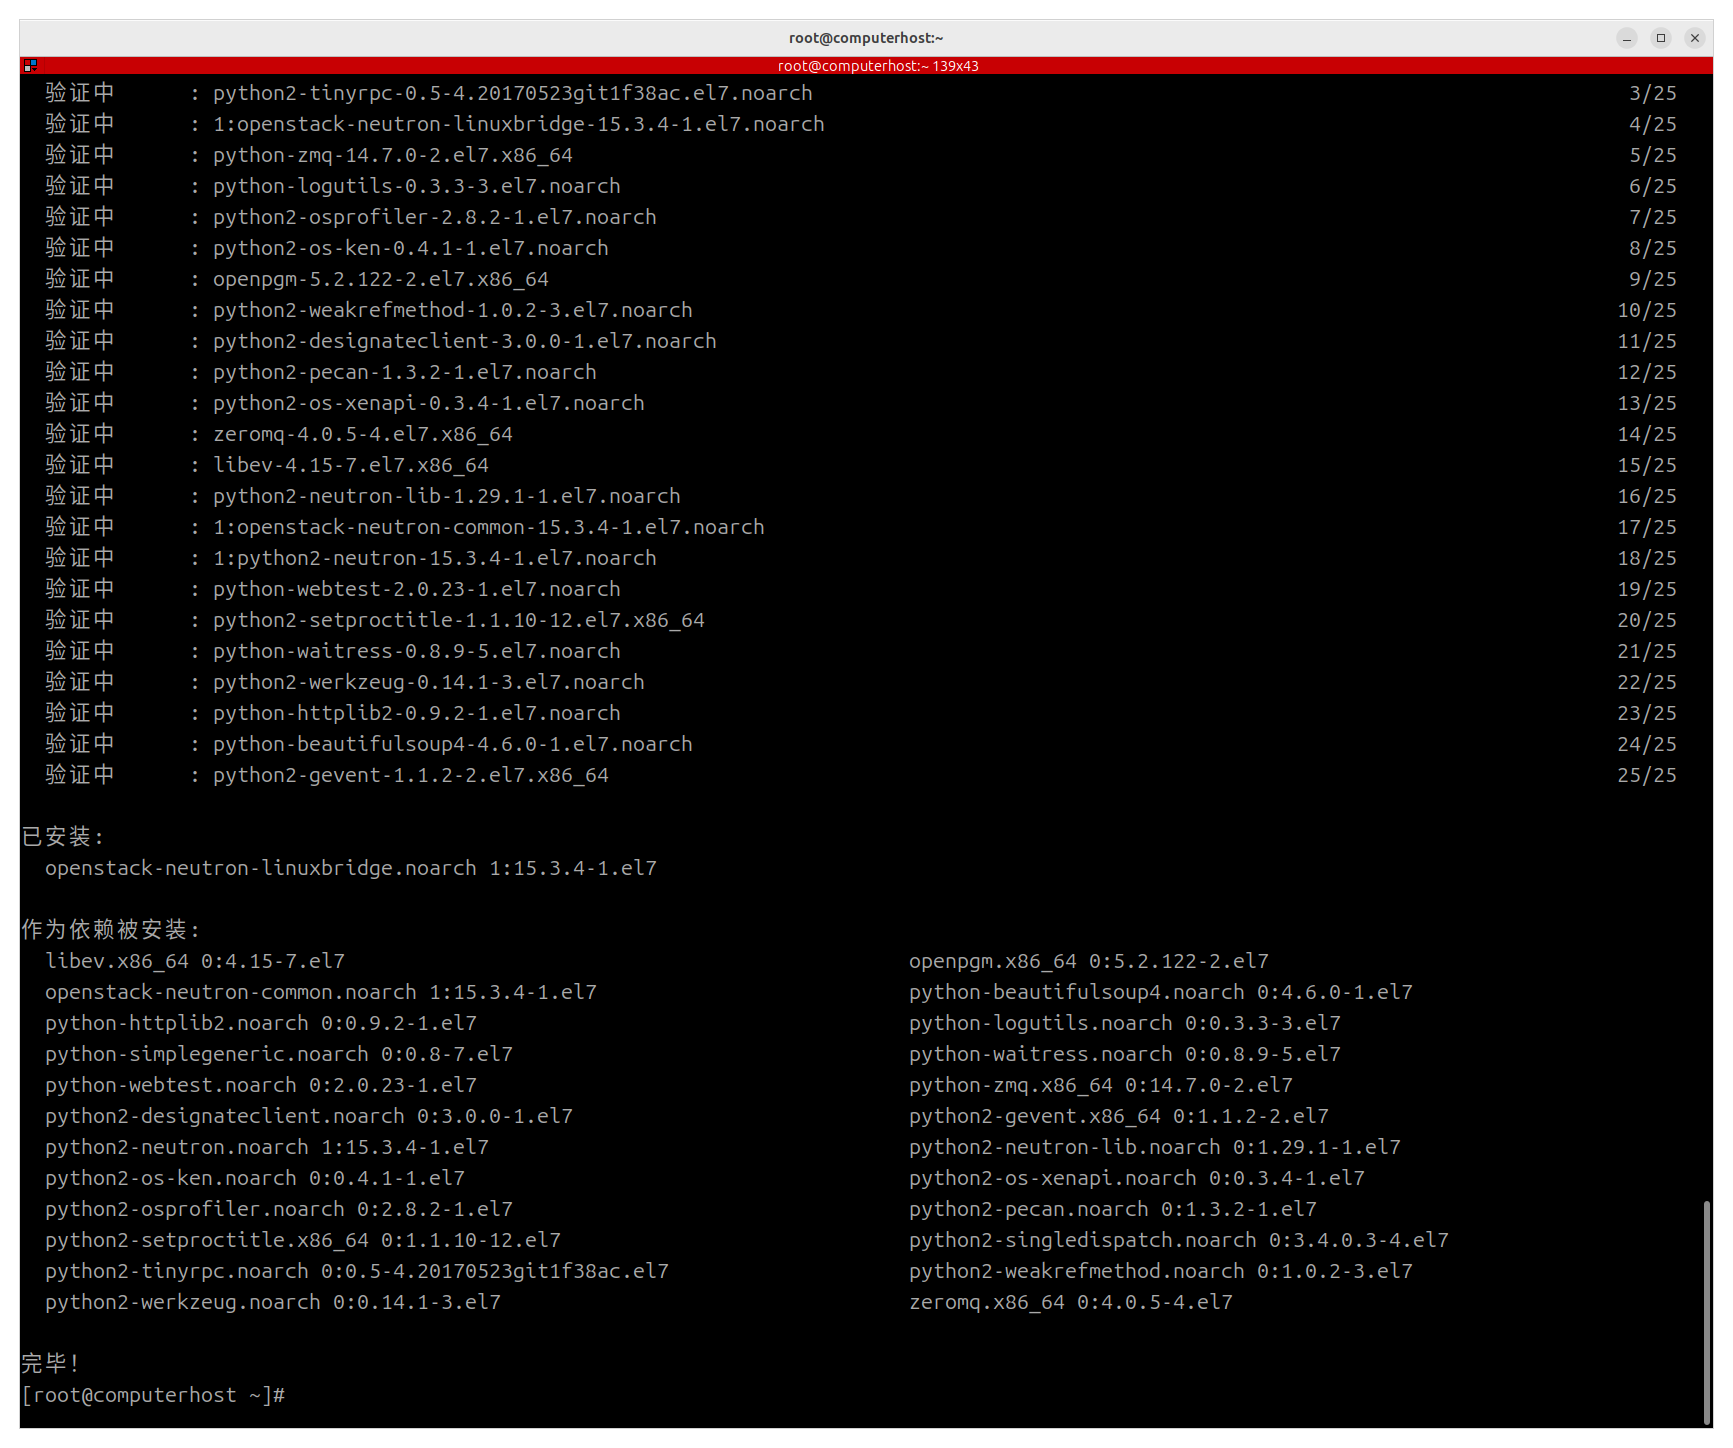The image size is (1733, 1448).
Task: Click the progress counter '10/25'
Action: [x=1647, y=310]
